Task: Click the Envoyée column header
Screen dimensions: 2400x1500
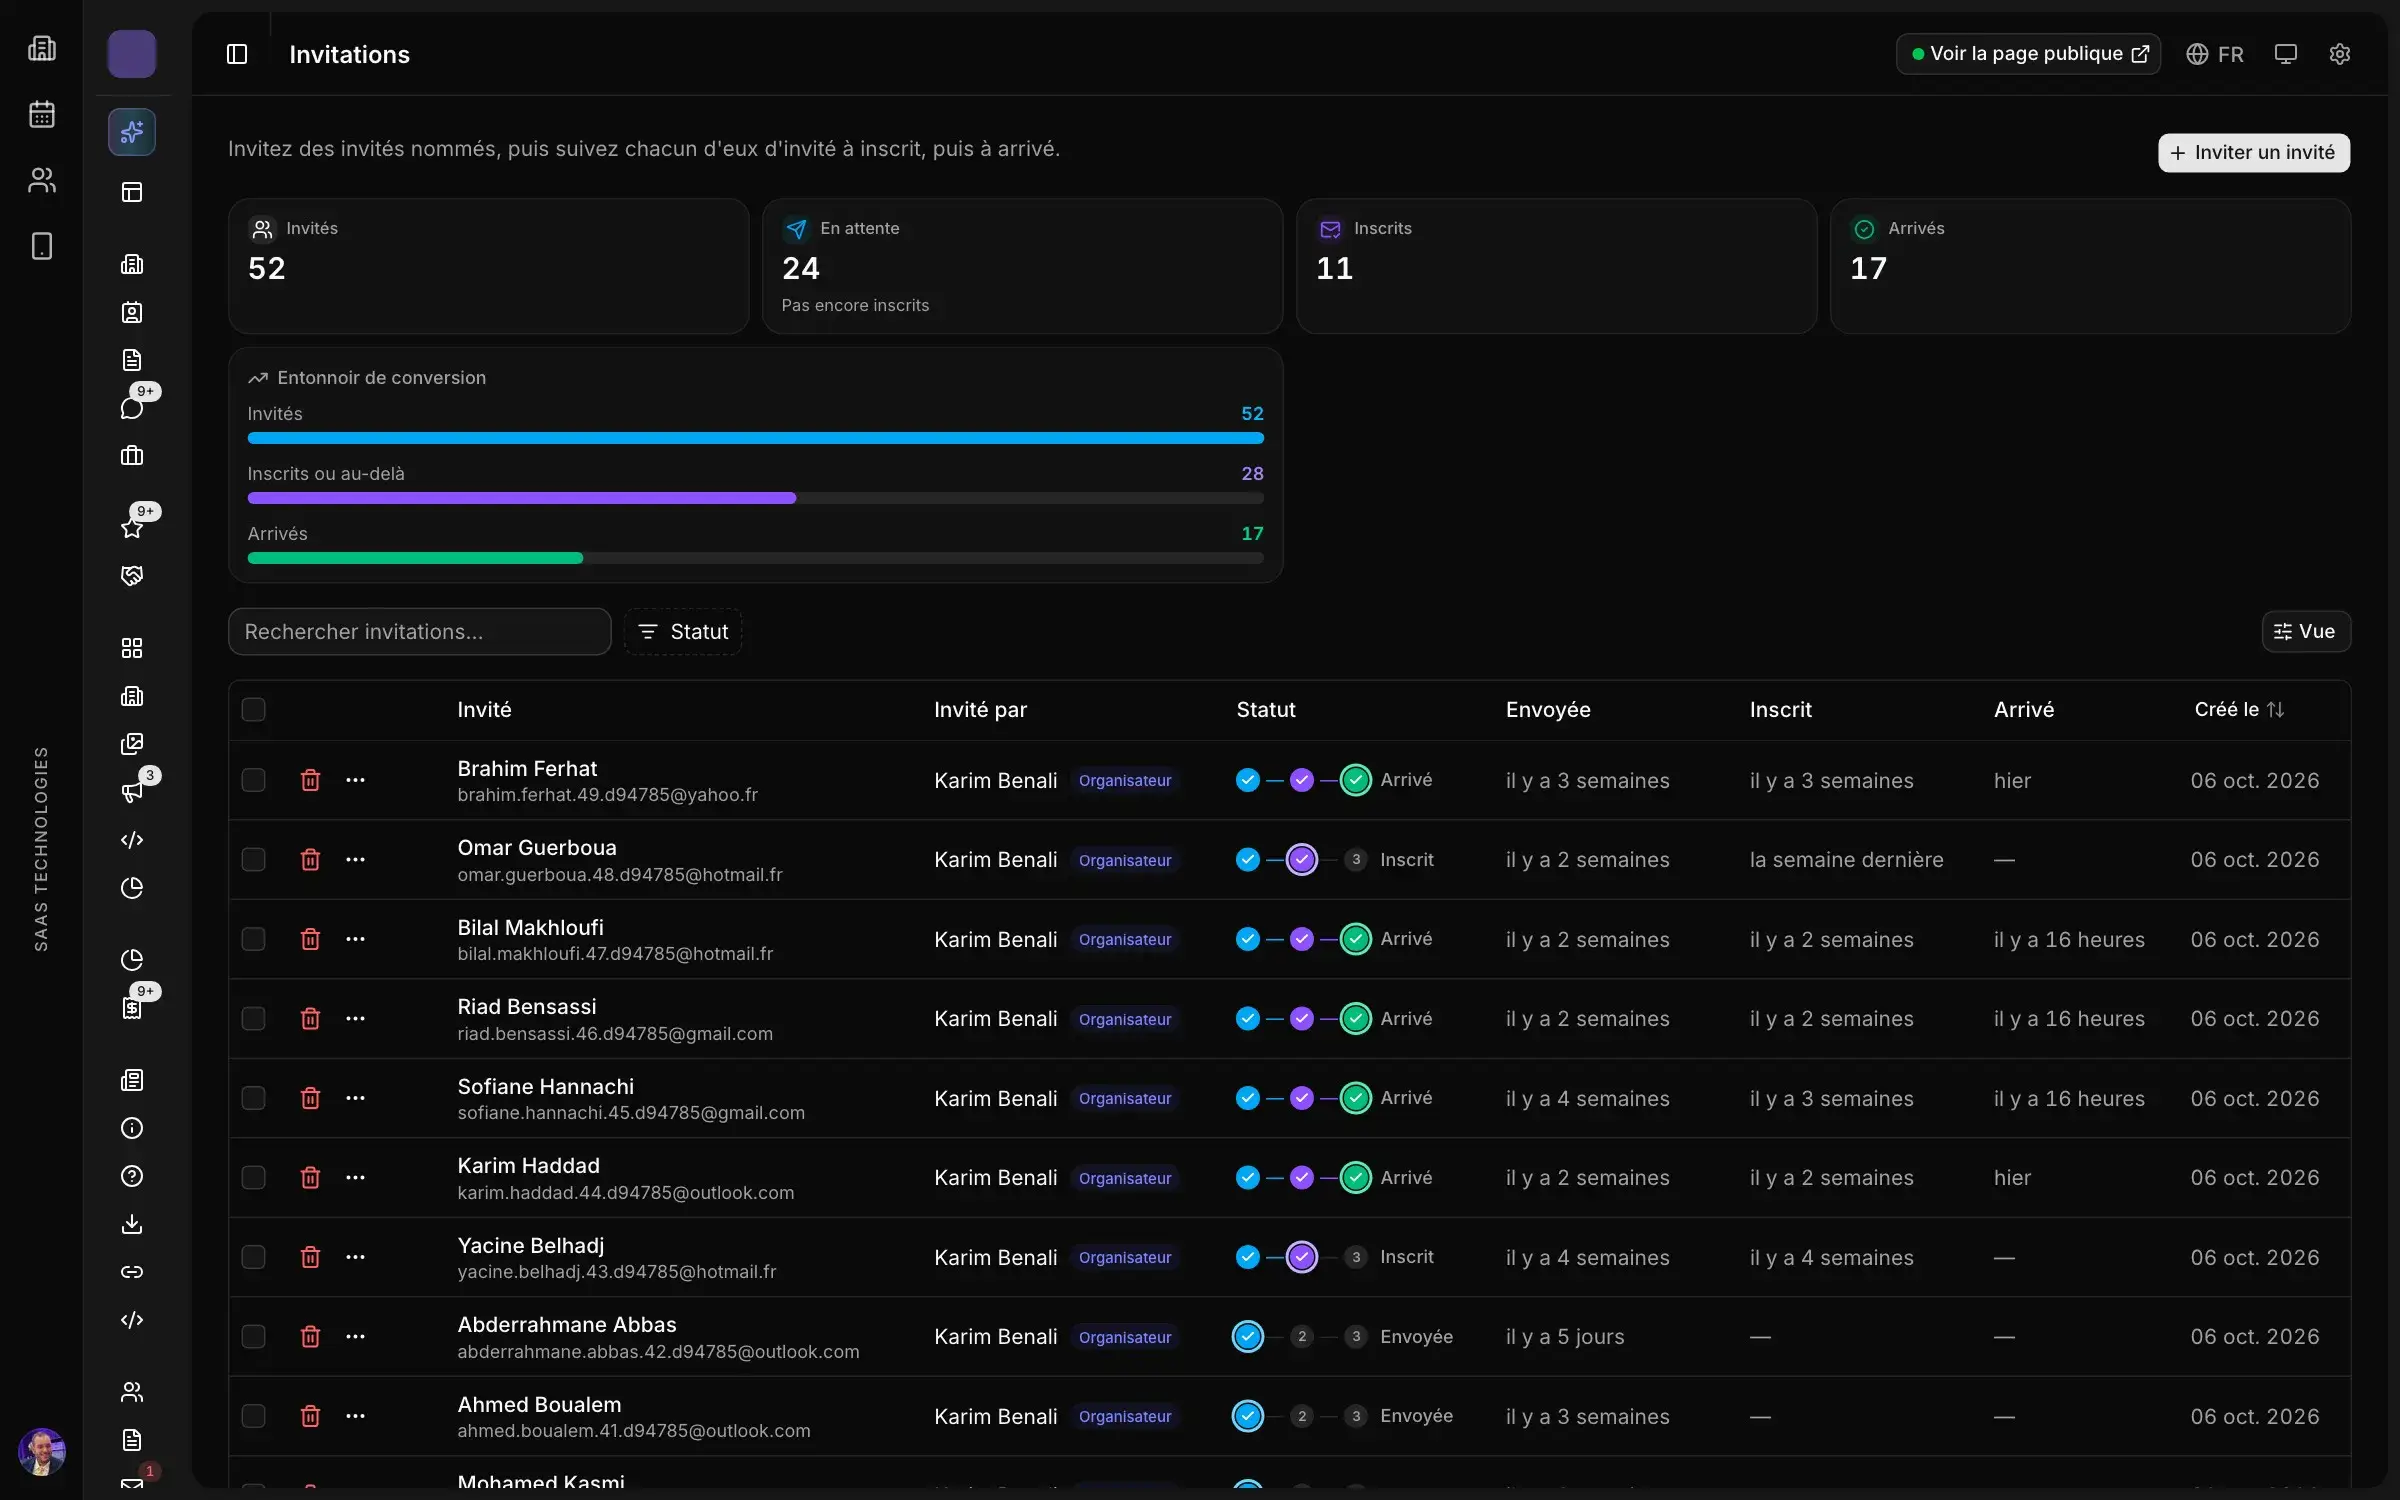Action: (x=1548, y=710)
